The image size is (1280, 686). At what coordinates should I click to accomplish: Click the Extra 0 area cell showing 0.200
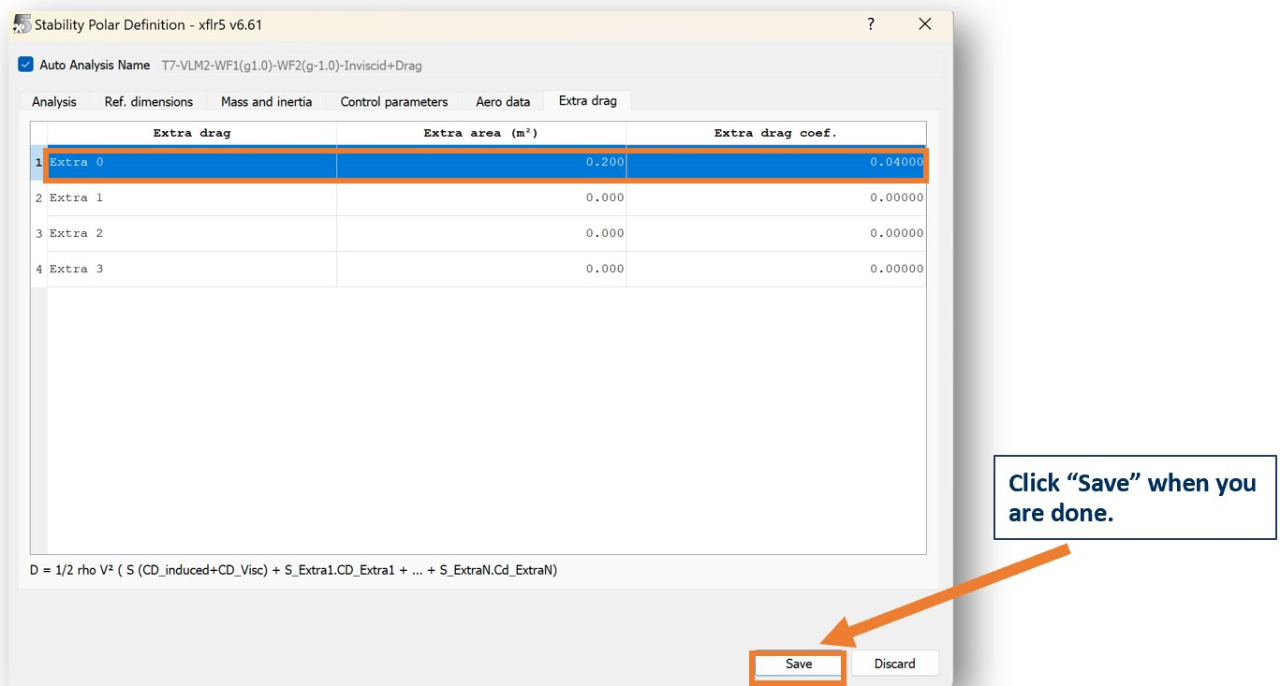[481, 163]
